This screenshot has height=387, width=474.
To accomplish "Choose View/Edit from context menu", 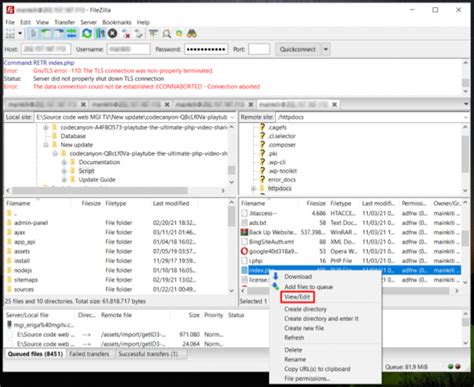I will point(297,297).
